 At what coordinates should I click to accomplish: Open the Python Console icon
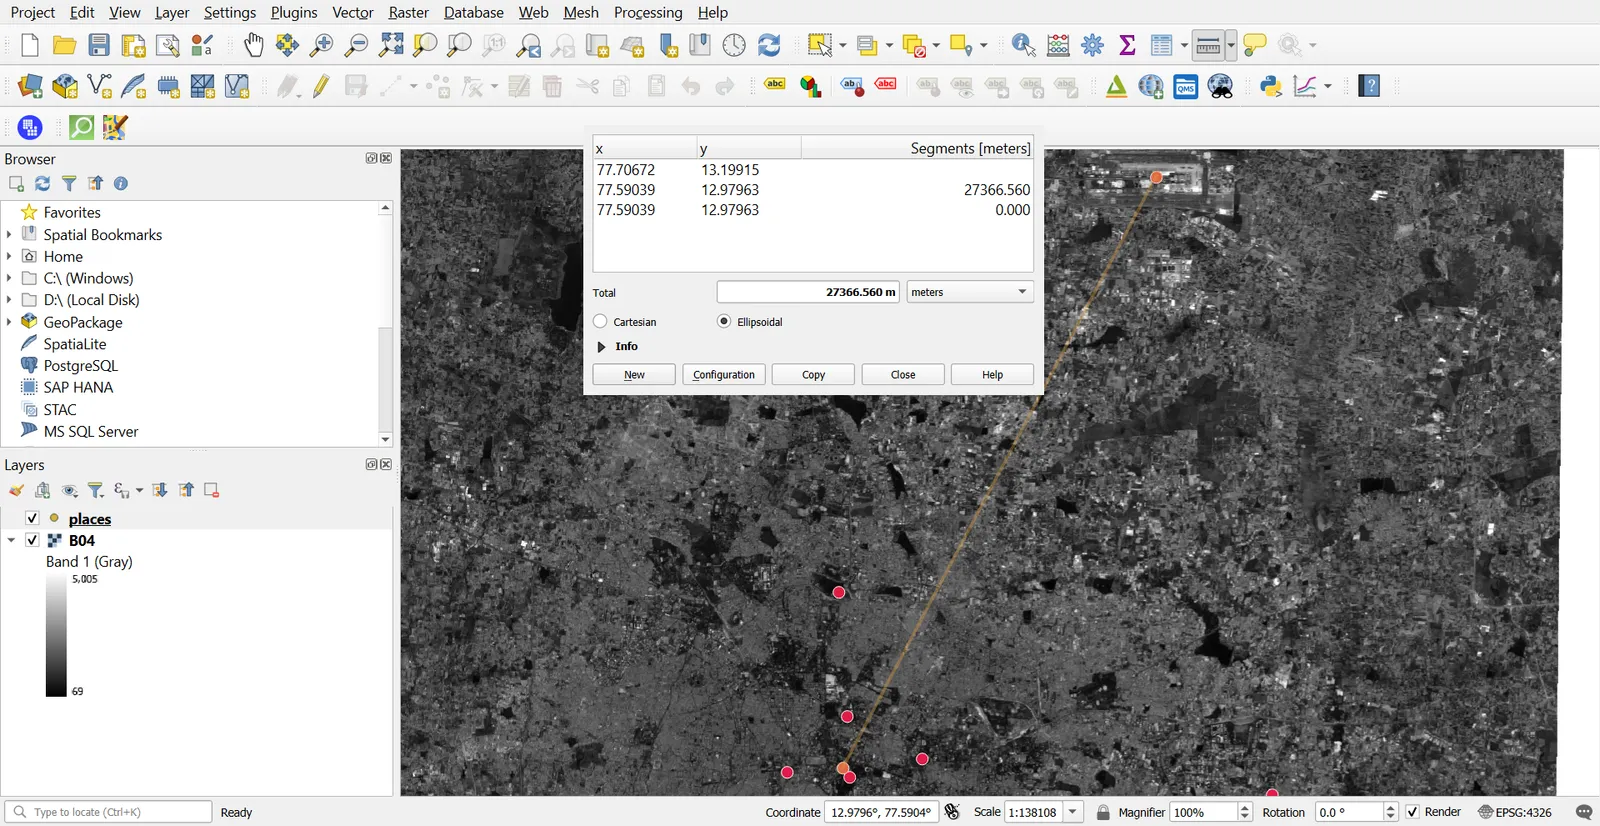click(1271, 87)
